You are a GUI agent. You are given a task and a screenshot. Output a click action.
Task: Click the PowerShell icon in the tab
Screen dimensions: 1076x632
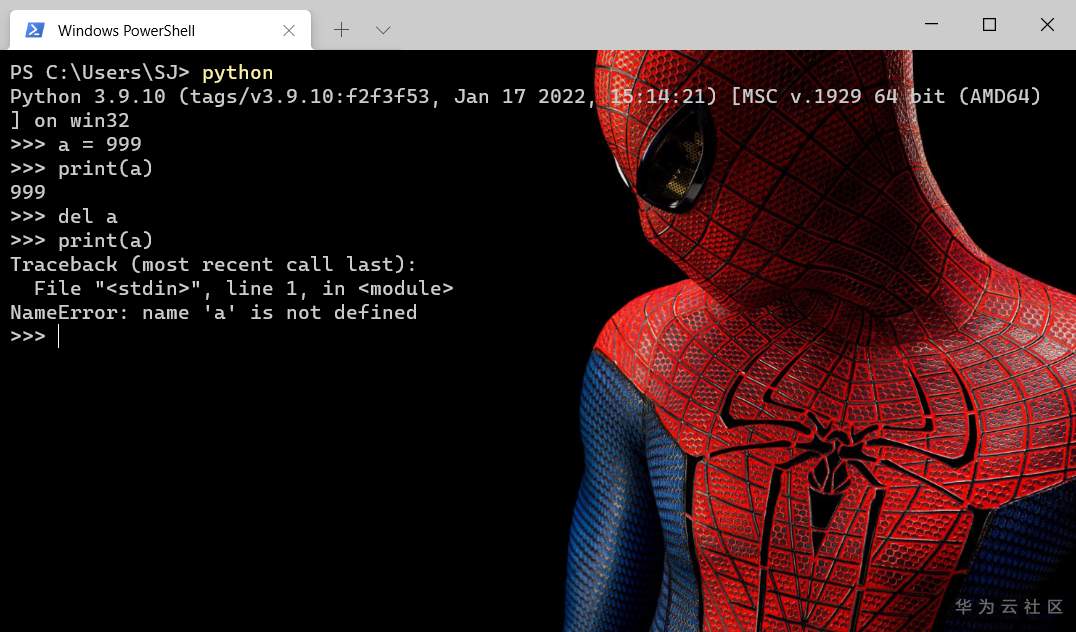click(35, 30)
